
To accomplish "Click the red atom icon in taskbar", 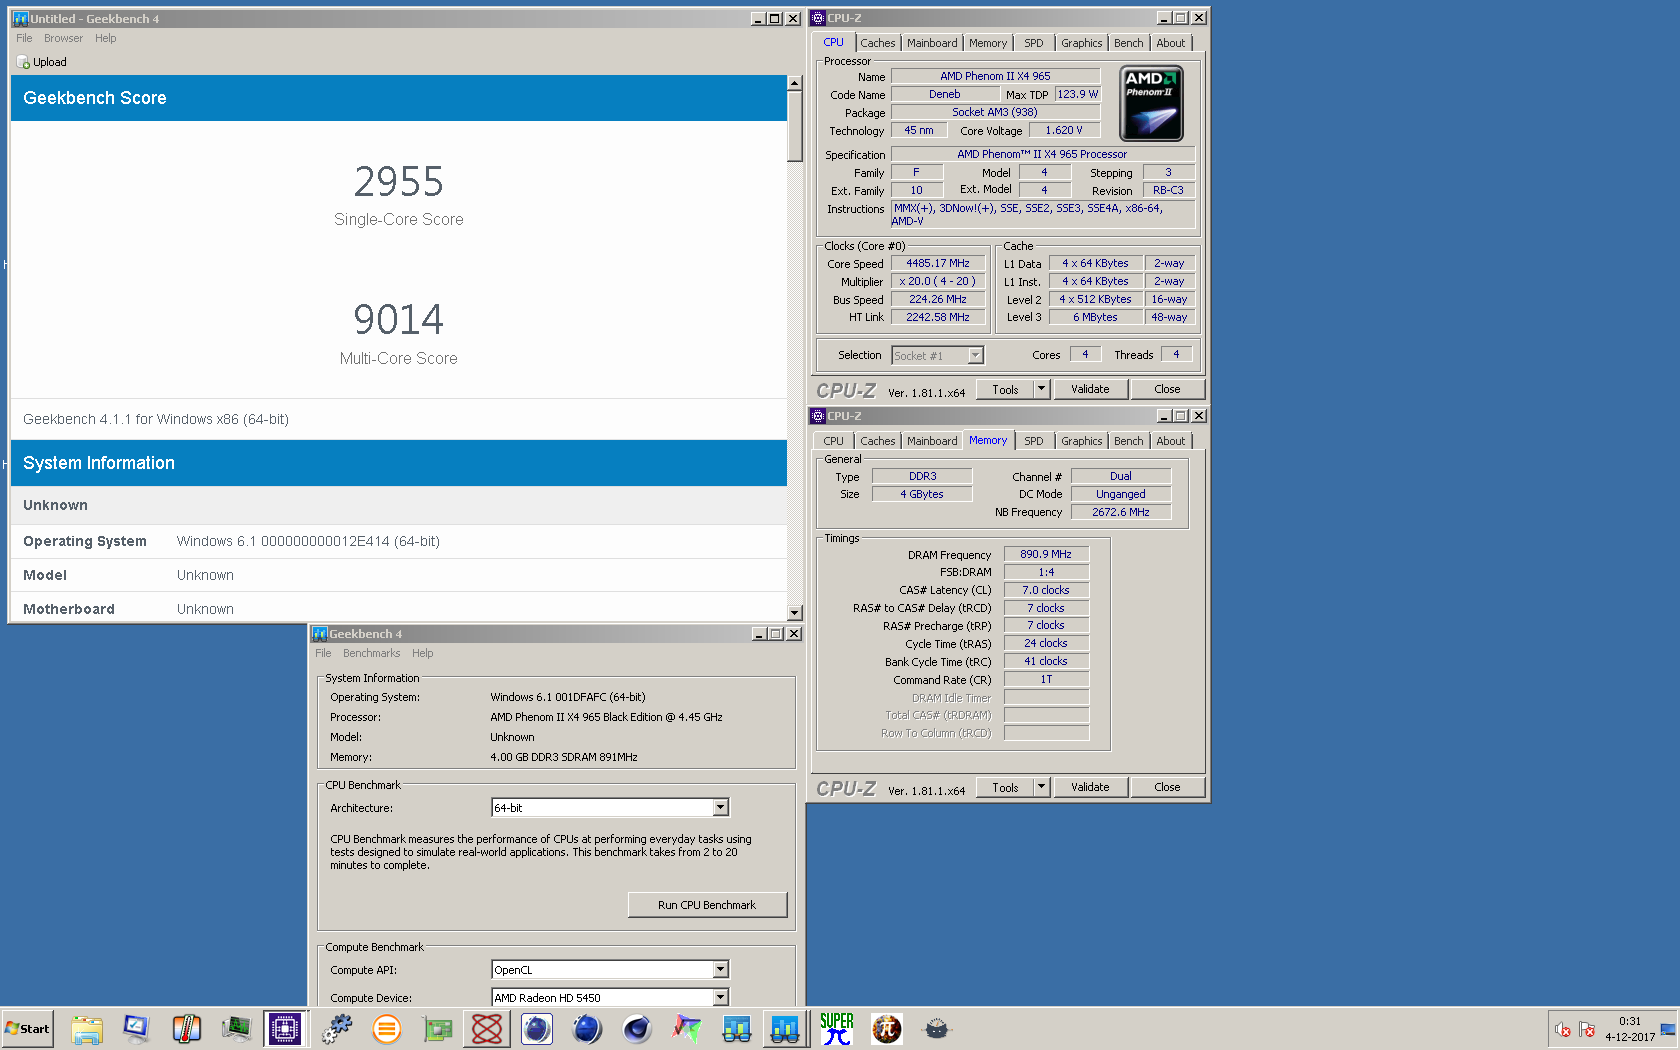I will pyautogui.click(x=487, y=1029).
